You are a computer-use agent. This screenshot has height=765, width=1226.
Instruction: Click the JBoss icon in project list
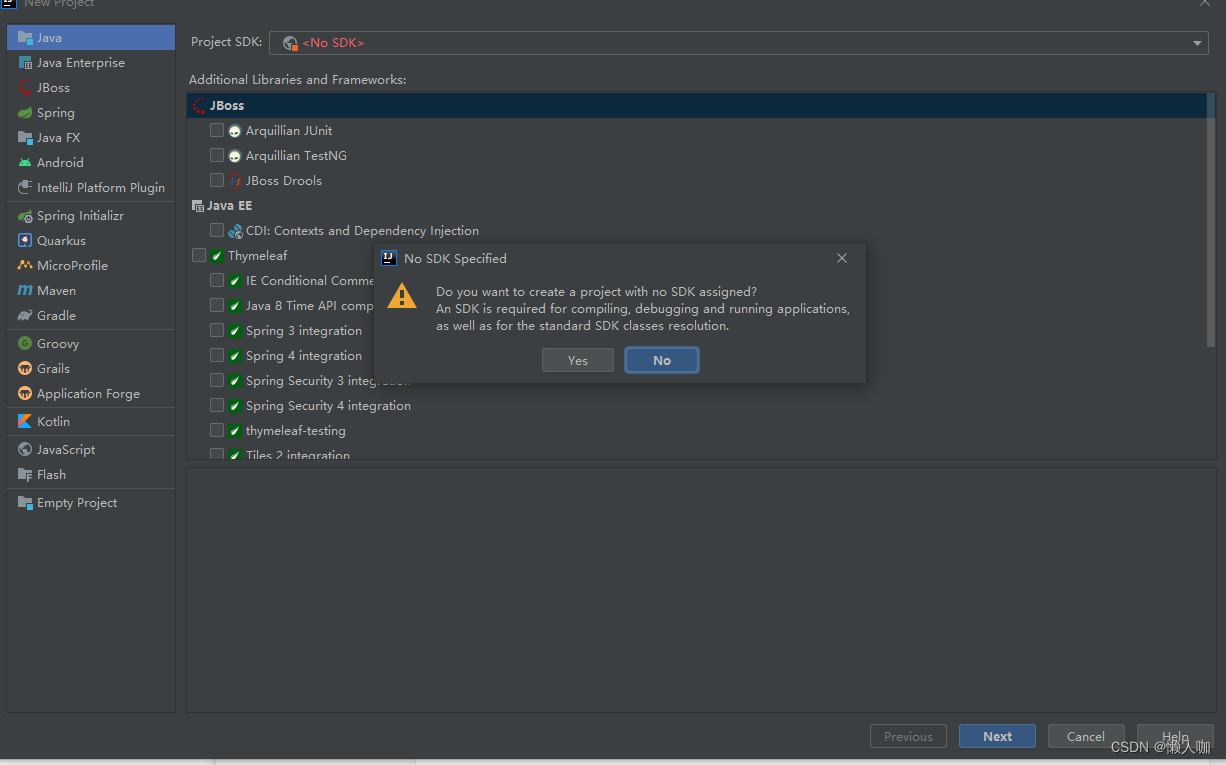[x=25, y=88]
